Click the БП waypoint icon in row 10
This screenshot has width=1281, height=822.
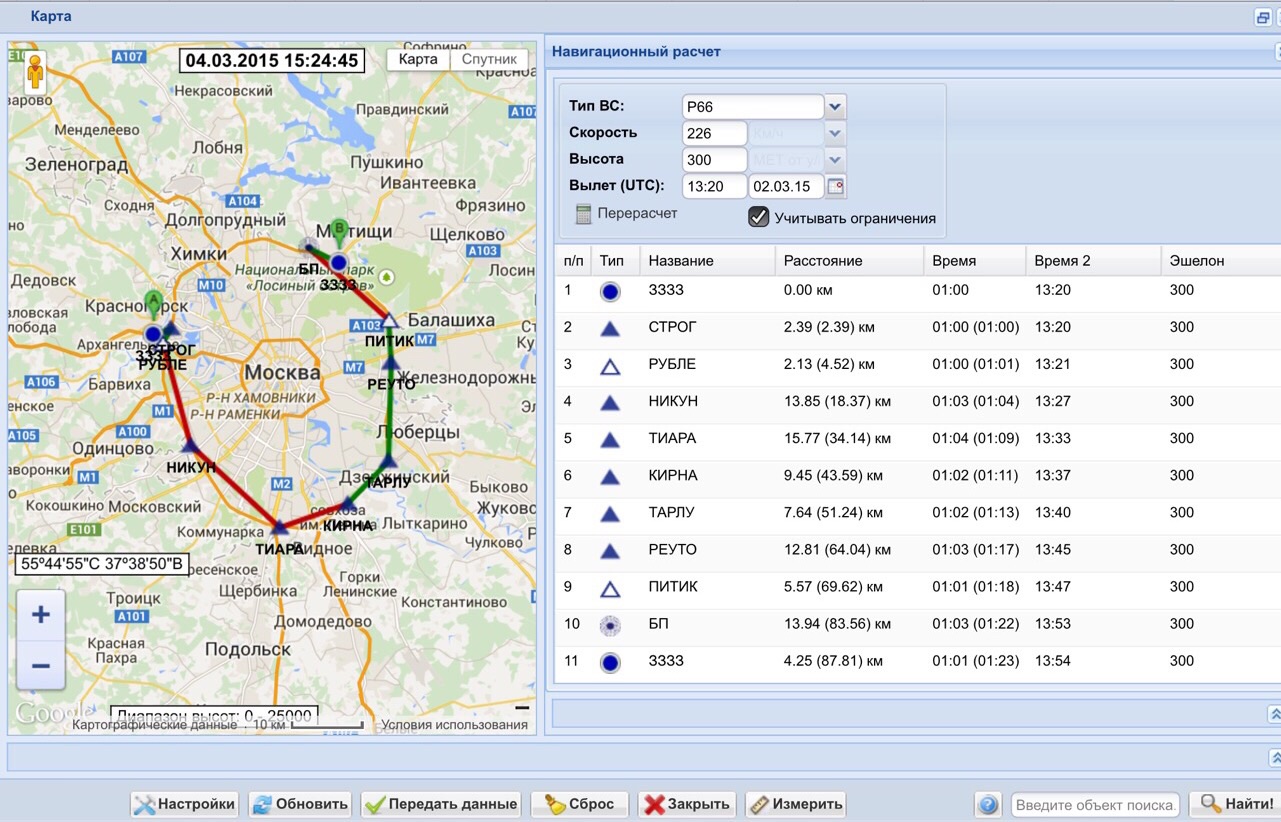pos(609,625)
